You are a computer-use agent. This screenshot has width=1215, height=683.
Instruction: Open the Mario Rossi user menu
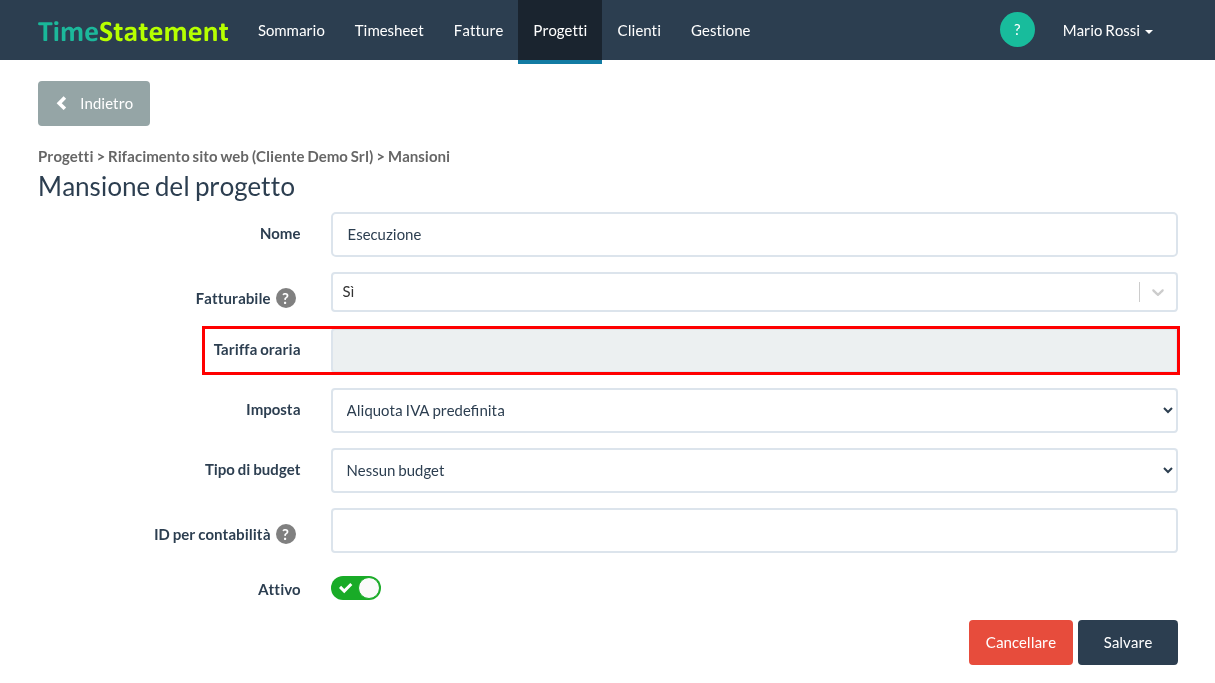pyautogui.click(x=1108, y=31)
